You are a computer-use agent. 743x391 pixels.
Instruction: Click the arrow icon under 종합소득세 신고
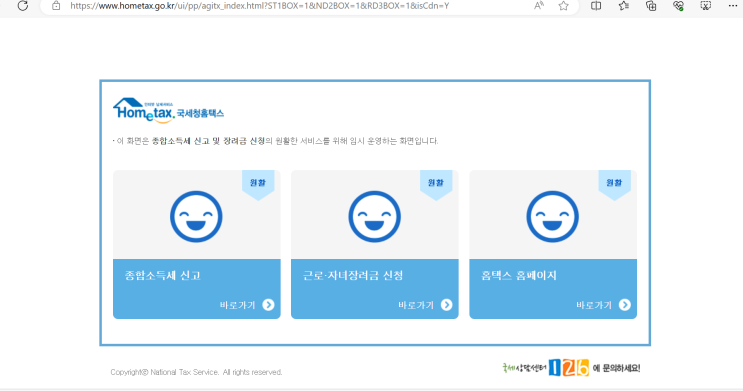[x=268, y=305]
